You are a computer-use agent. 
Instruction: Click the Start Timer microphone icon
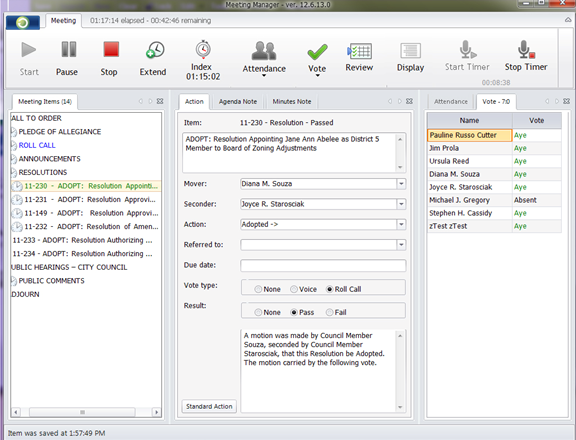pyautogui.click(x=467, y=50)
